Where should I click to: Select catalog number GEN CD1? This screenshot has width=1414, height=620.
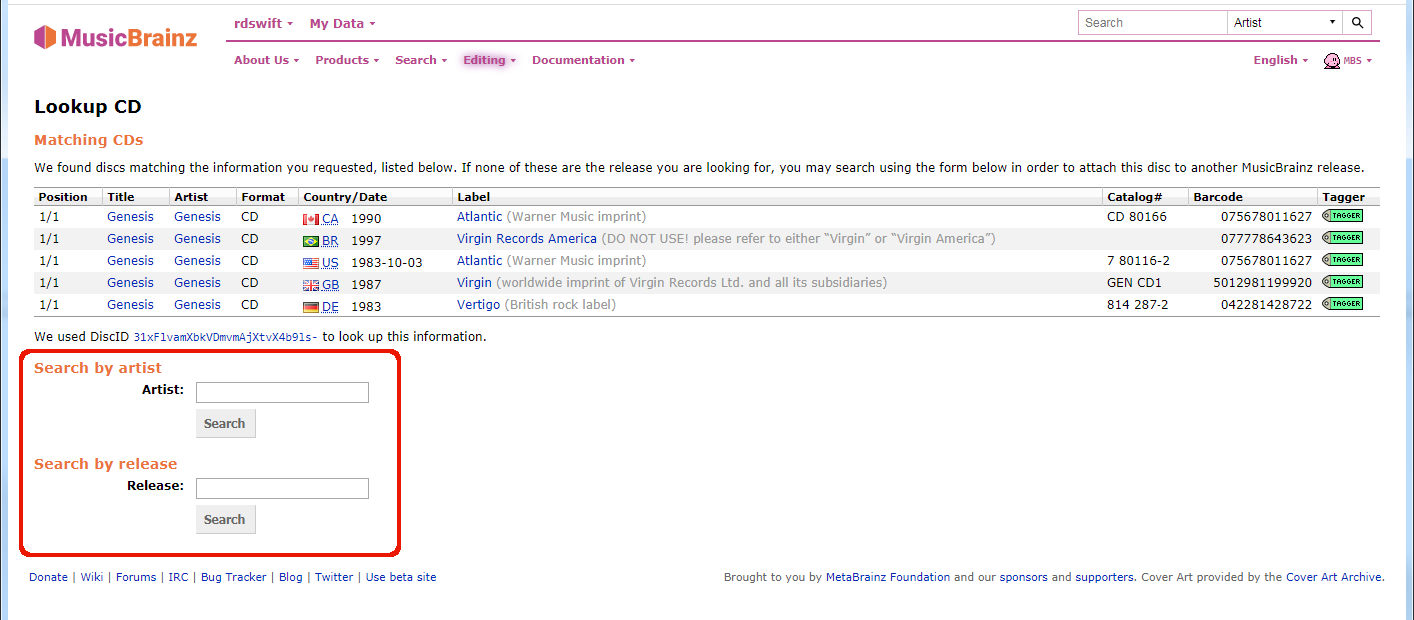point(1134,282)
